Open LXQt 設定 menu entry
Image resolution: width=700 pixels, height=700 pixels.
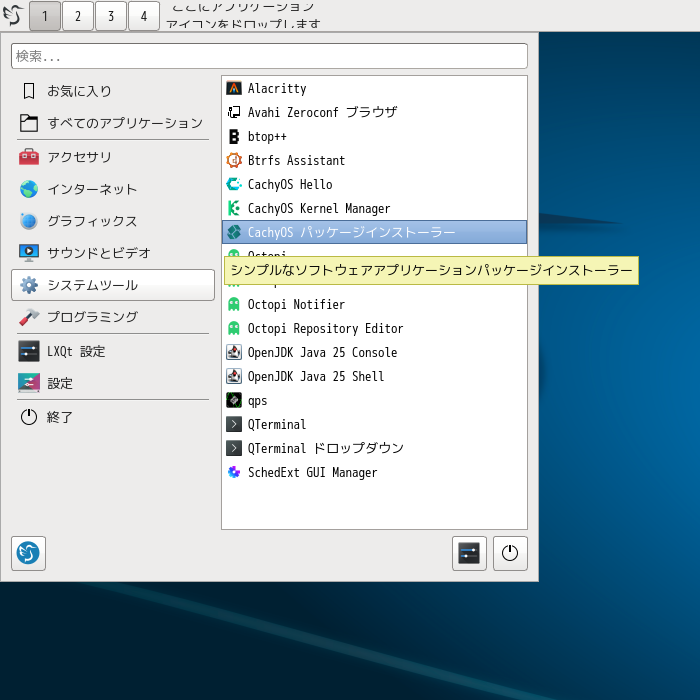113,351
